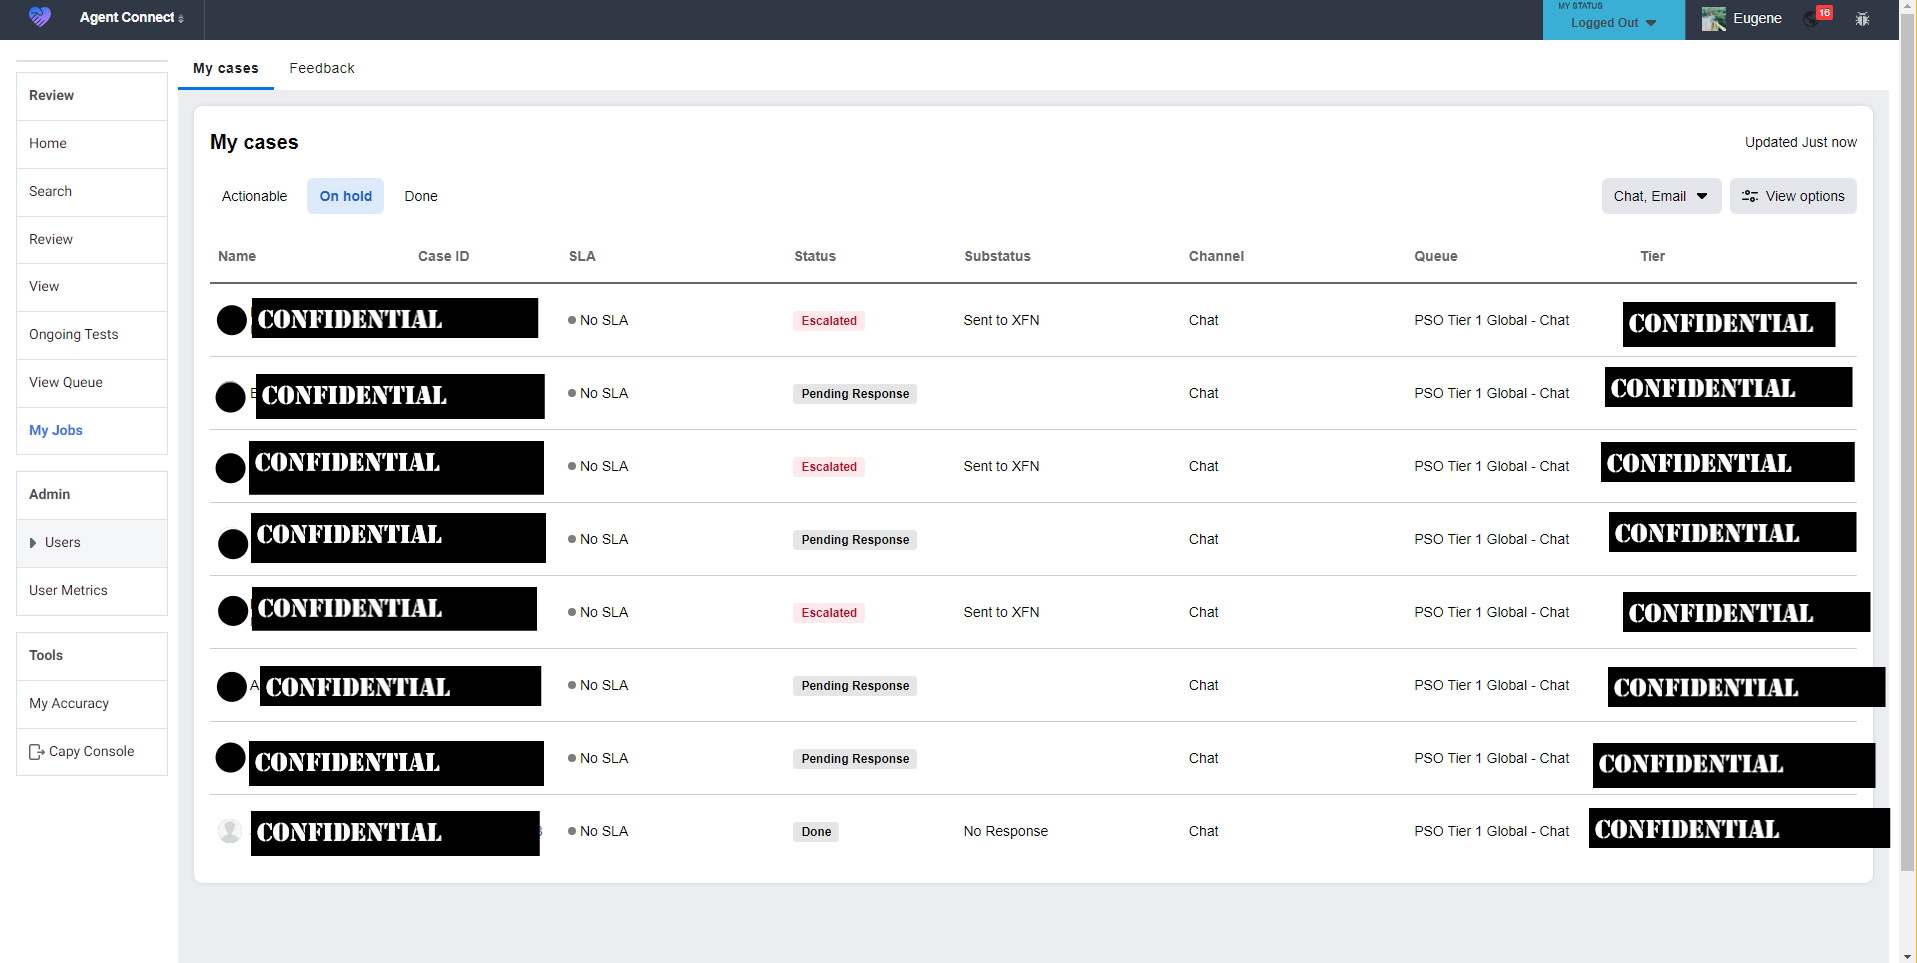This screenshot has height=963, width=1917.
Task: Click the No Response substatus cell
Action: pyautogui.click(x=1005, y=831)
